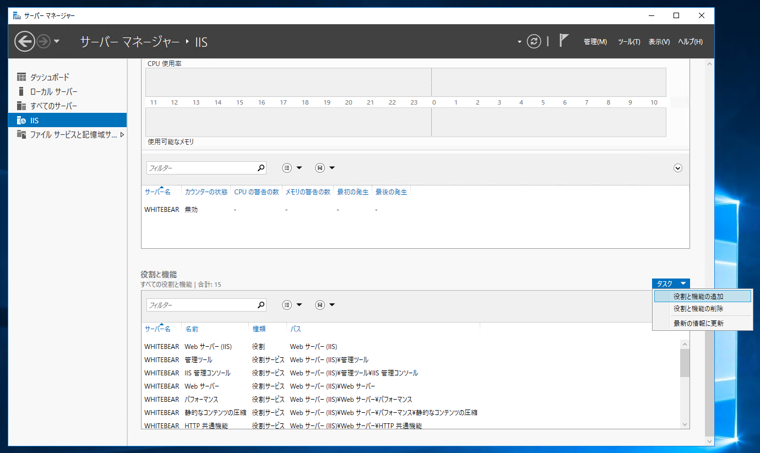Open performance list options icon
The width and height of the screenshot is (760, 453).
coord(287,168)
